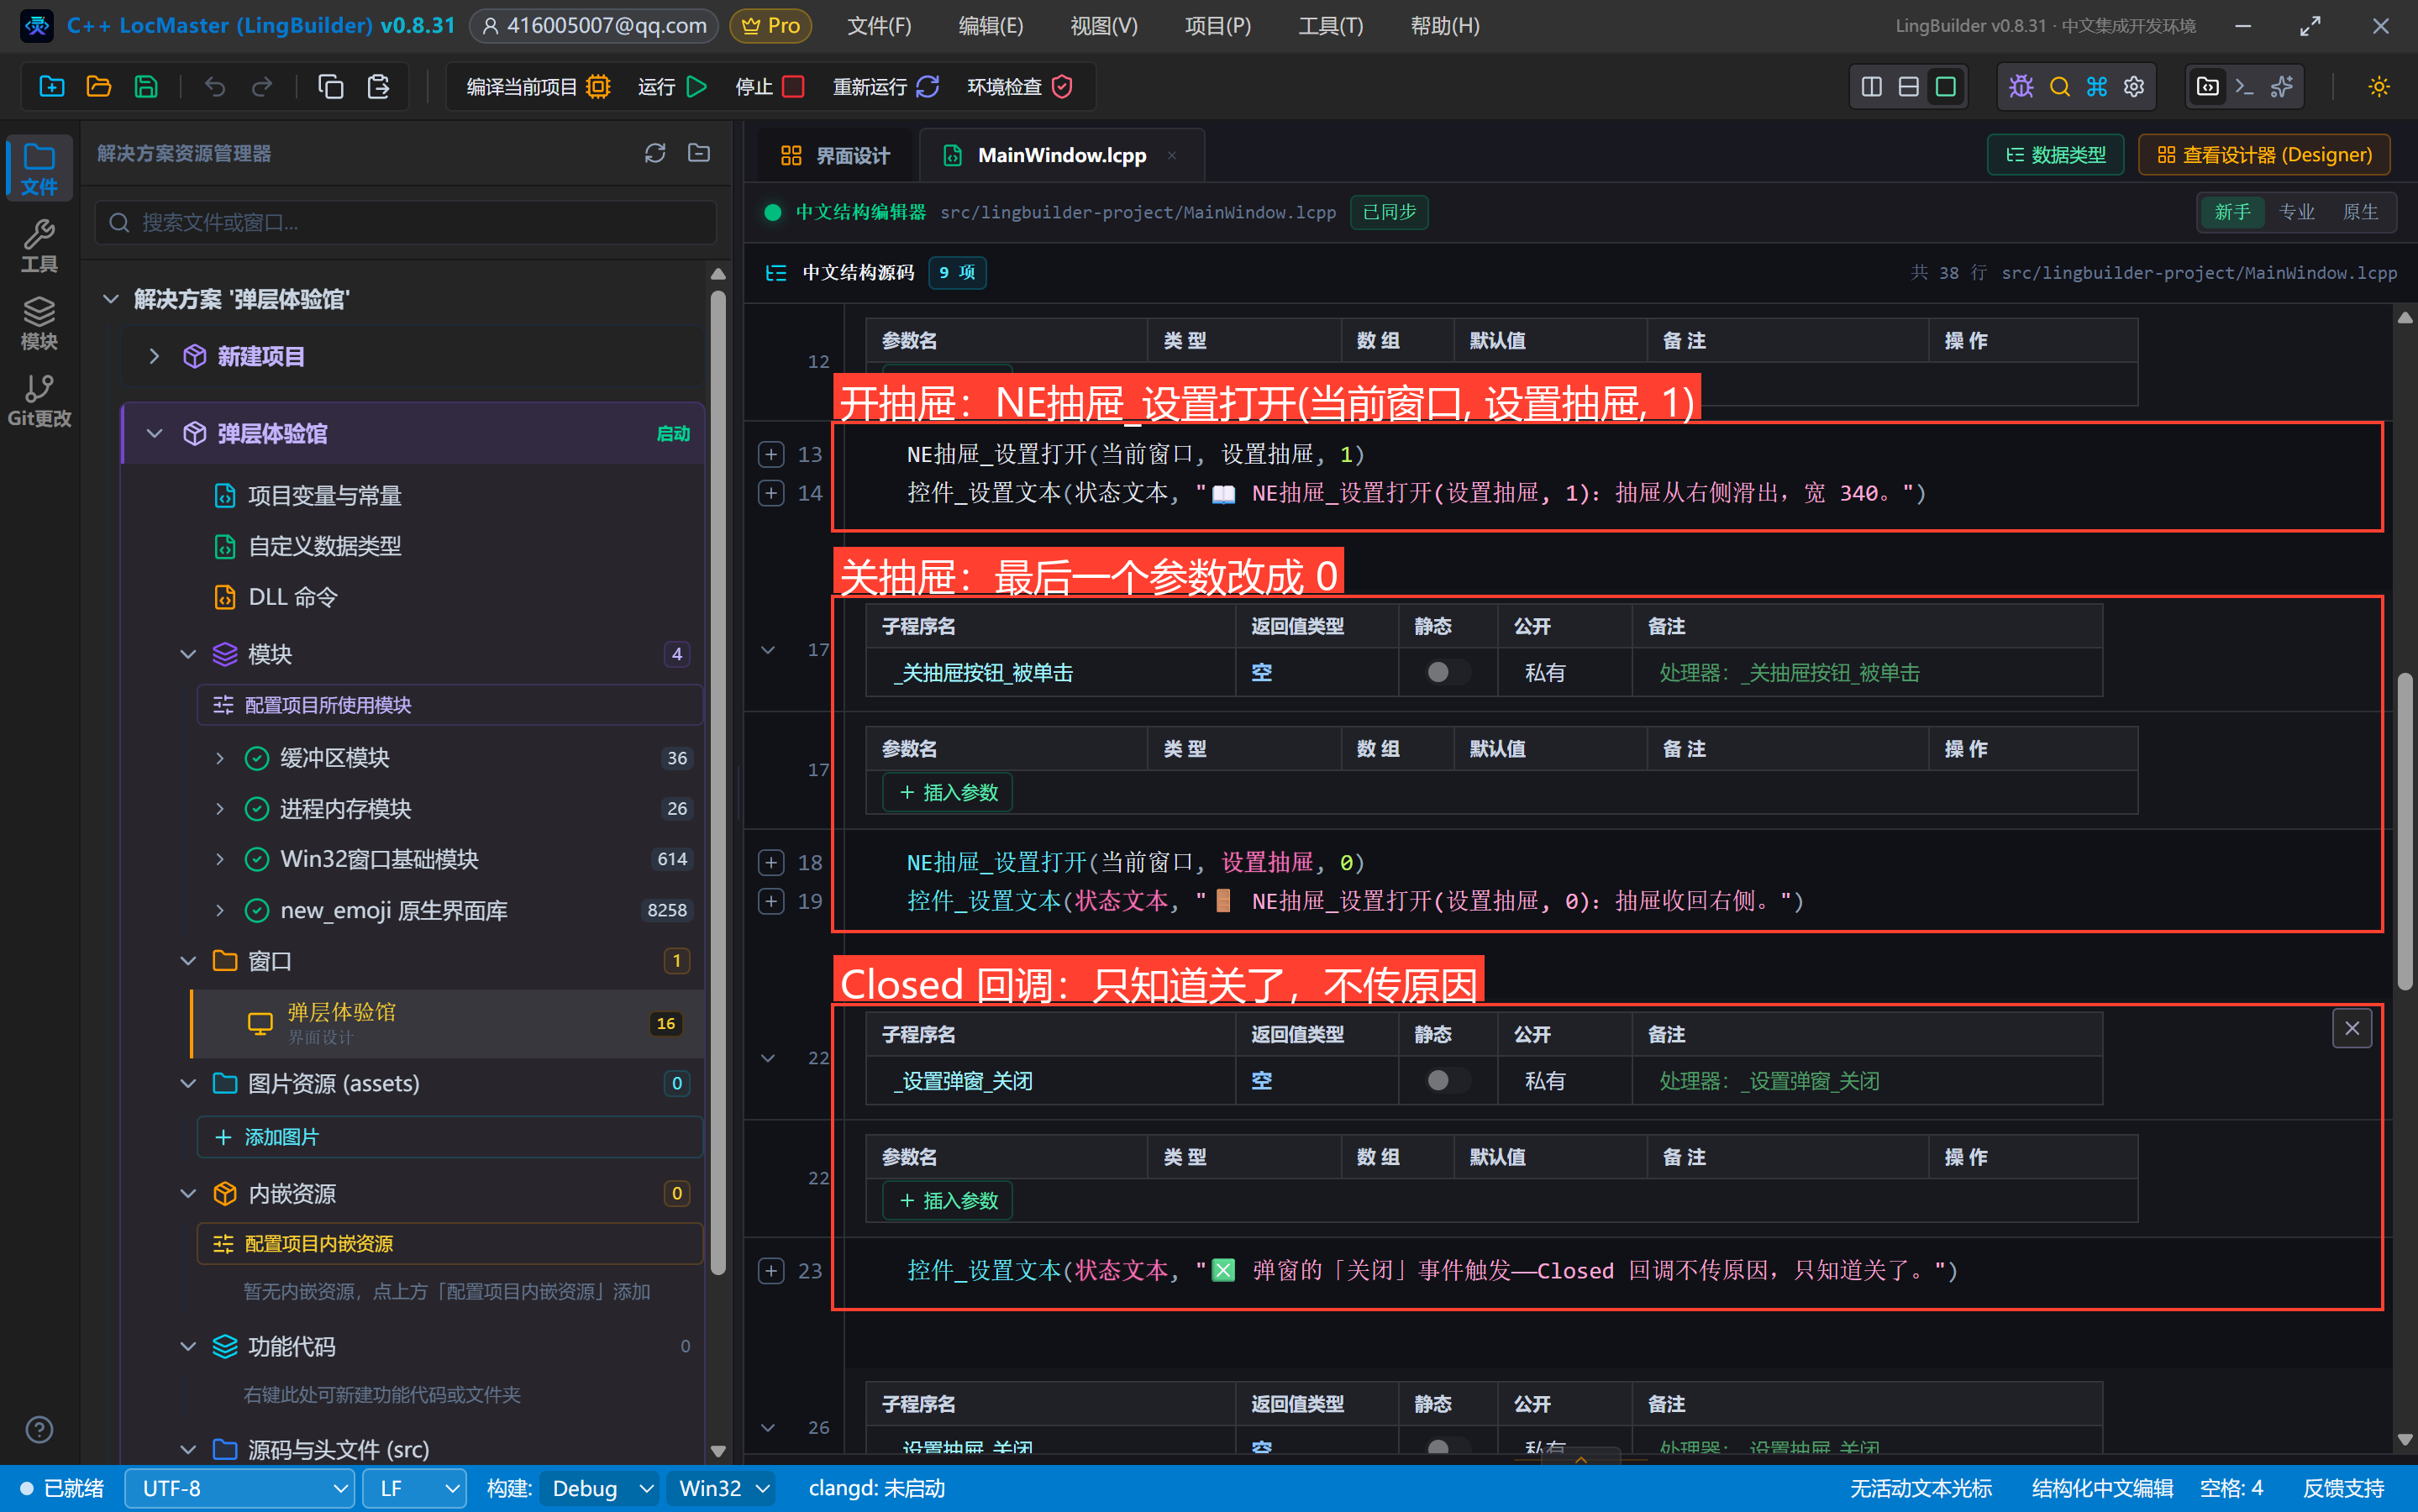Open the Debug build configuration dropdown

click(x=599, y=1488)
